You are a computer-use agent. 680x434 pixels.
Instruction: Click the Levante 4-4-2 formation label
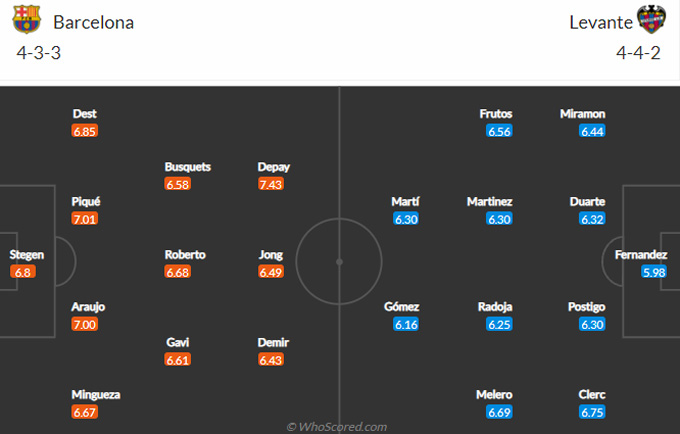click(x=638, y=53)
